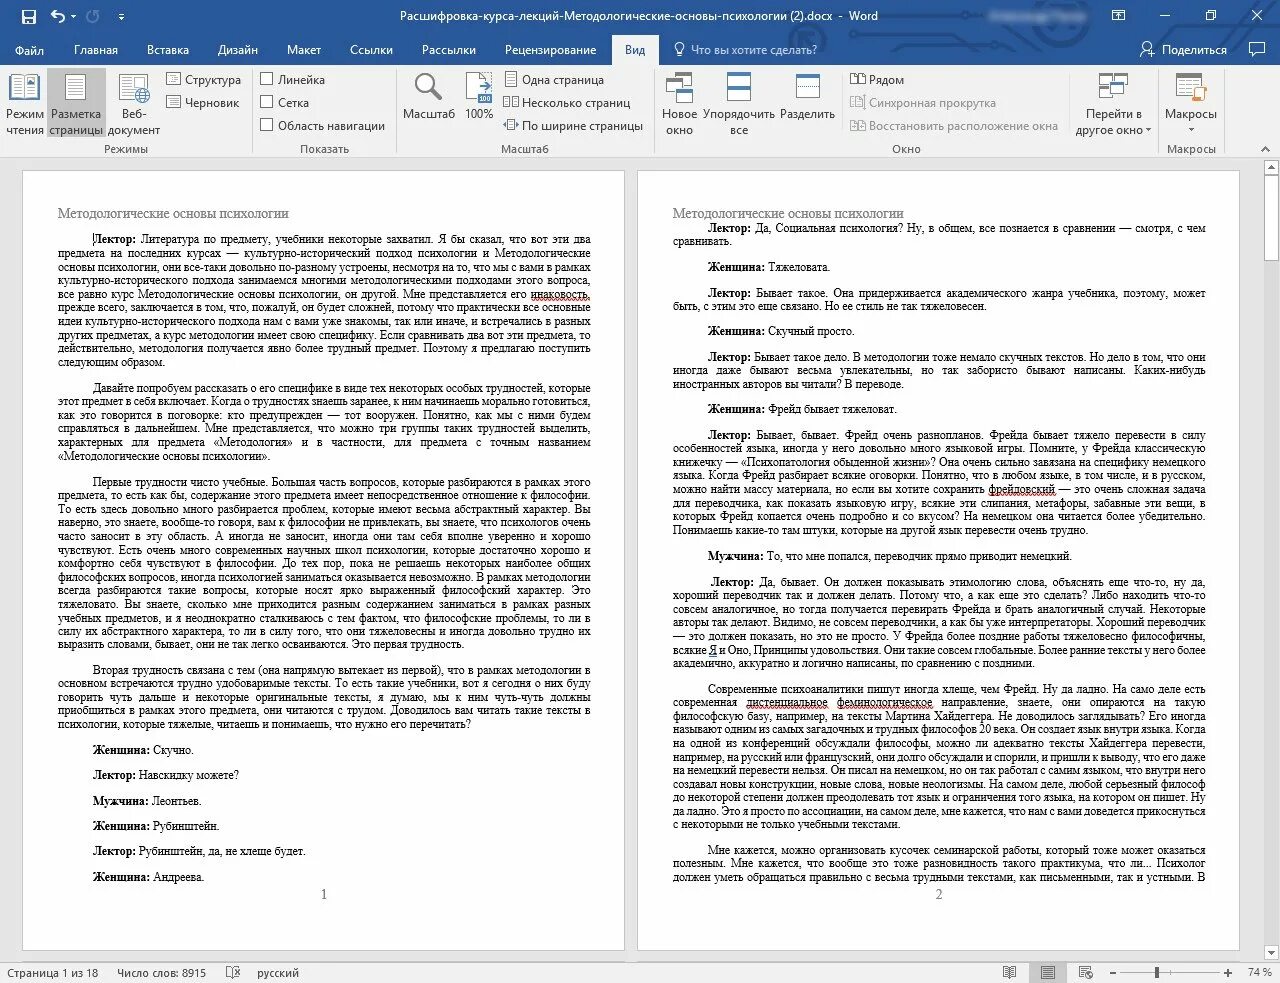Select Одна страница view

click(x=554, y=80)
